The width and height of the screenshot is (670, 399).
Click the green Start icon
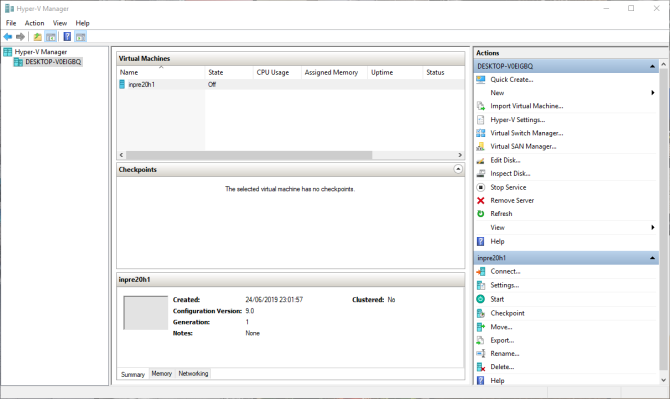click(481, 299)
